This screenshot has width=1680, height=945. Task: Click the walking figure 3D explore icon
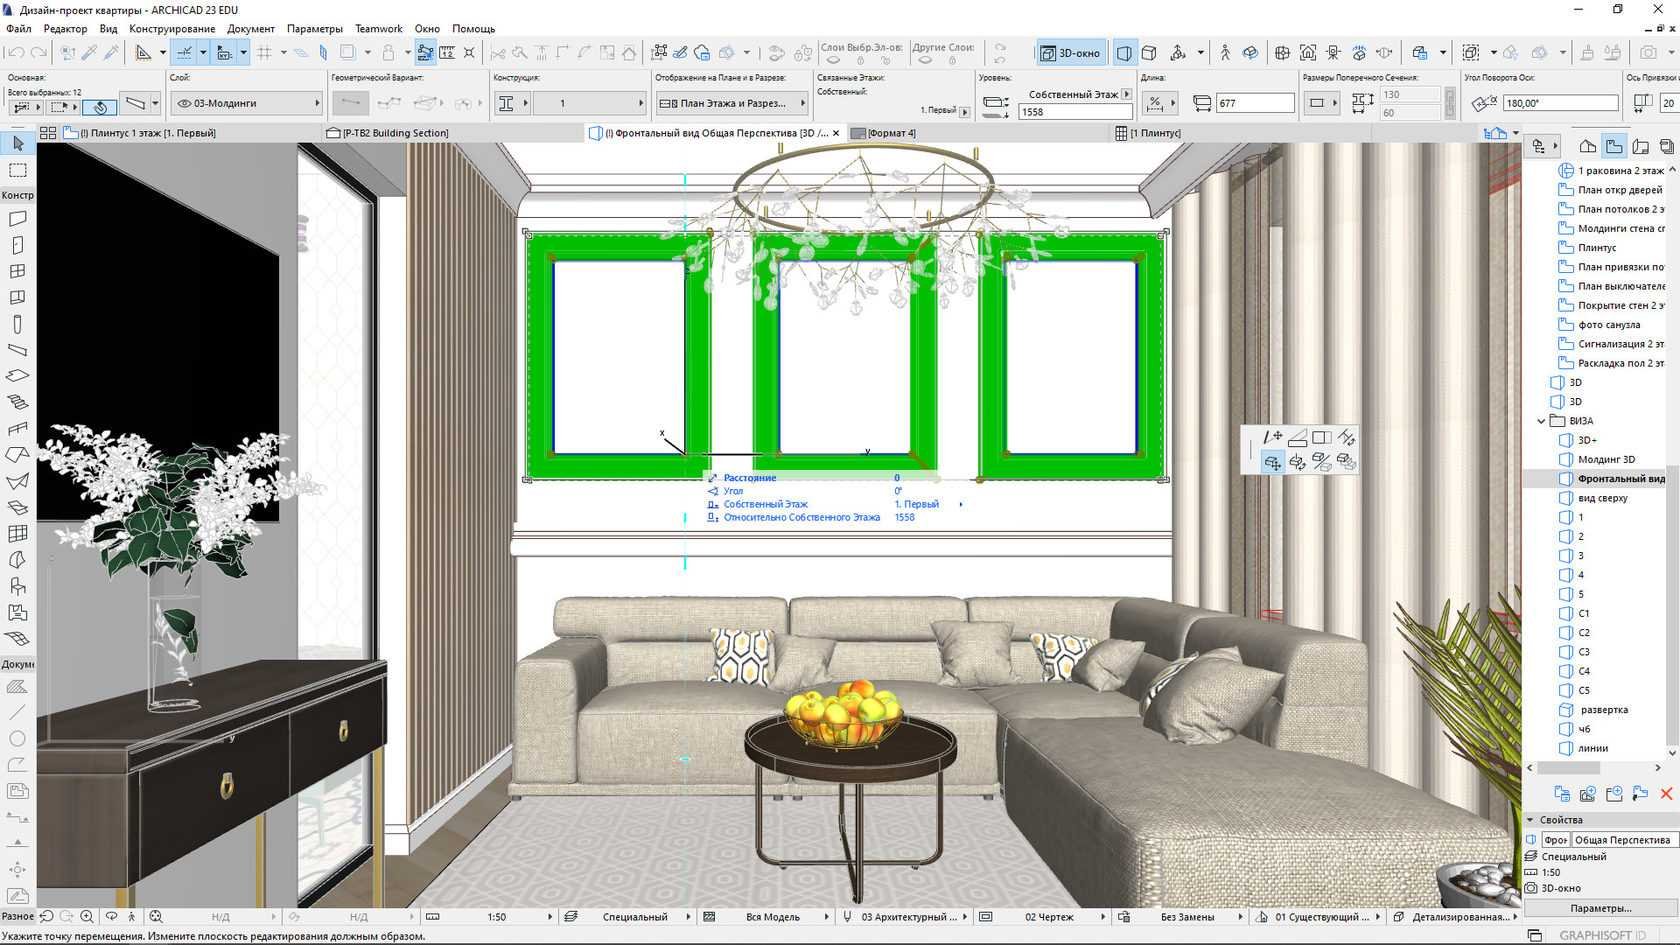[x=1225, y=53]
